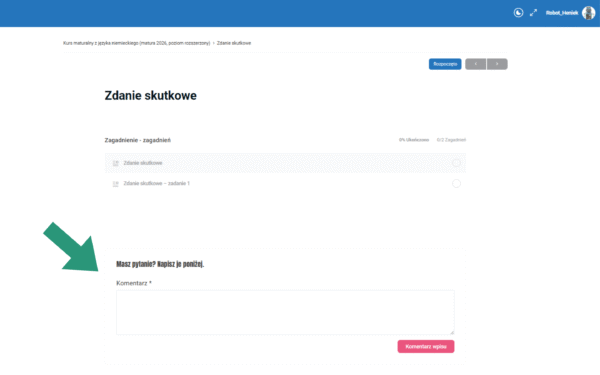The image size is (600, 375).
Task: Open the Robot_Heniek username menu
Action: 562,13
